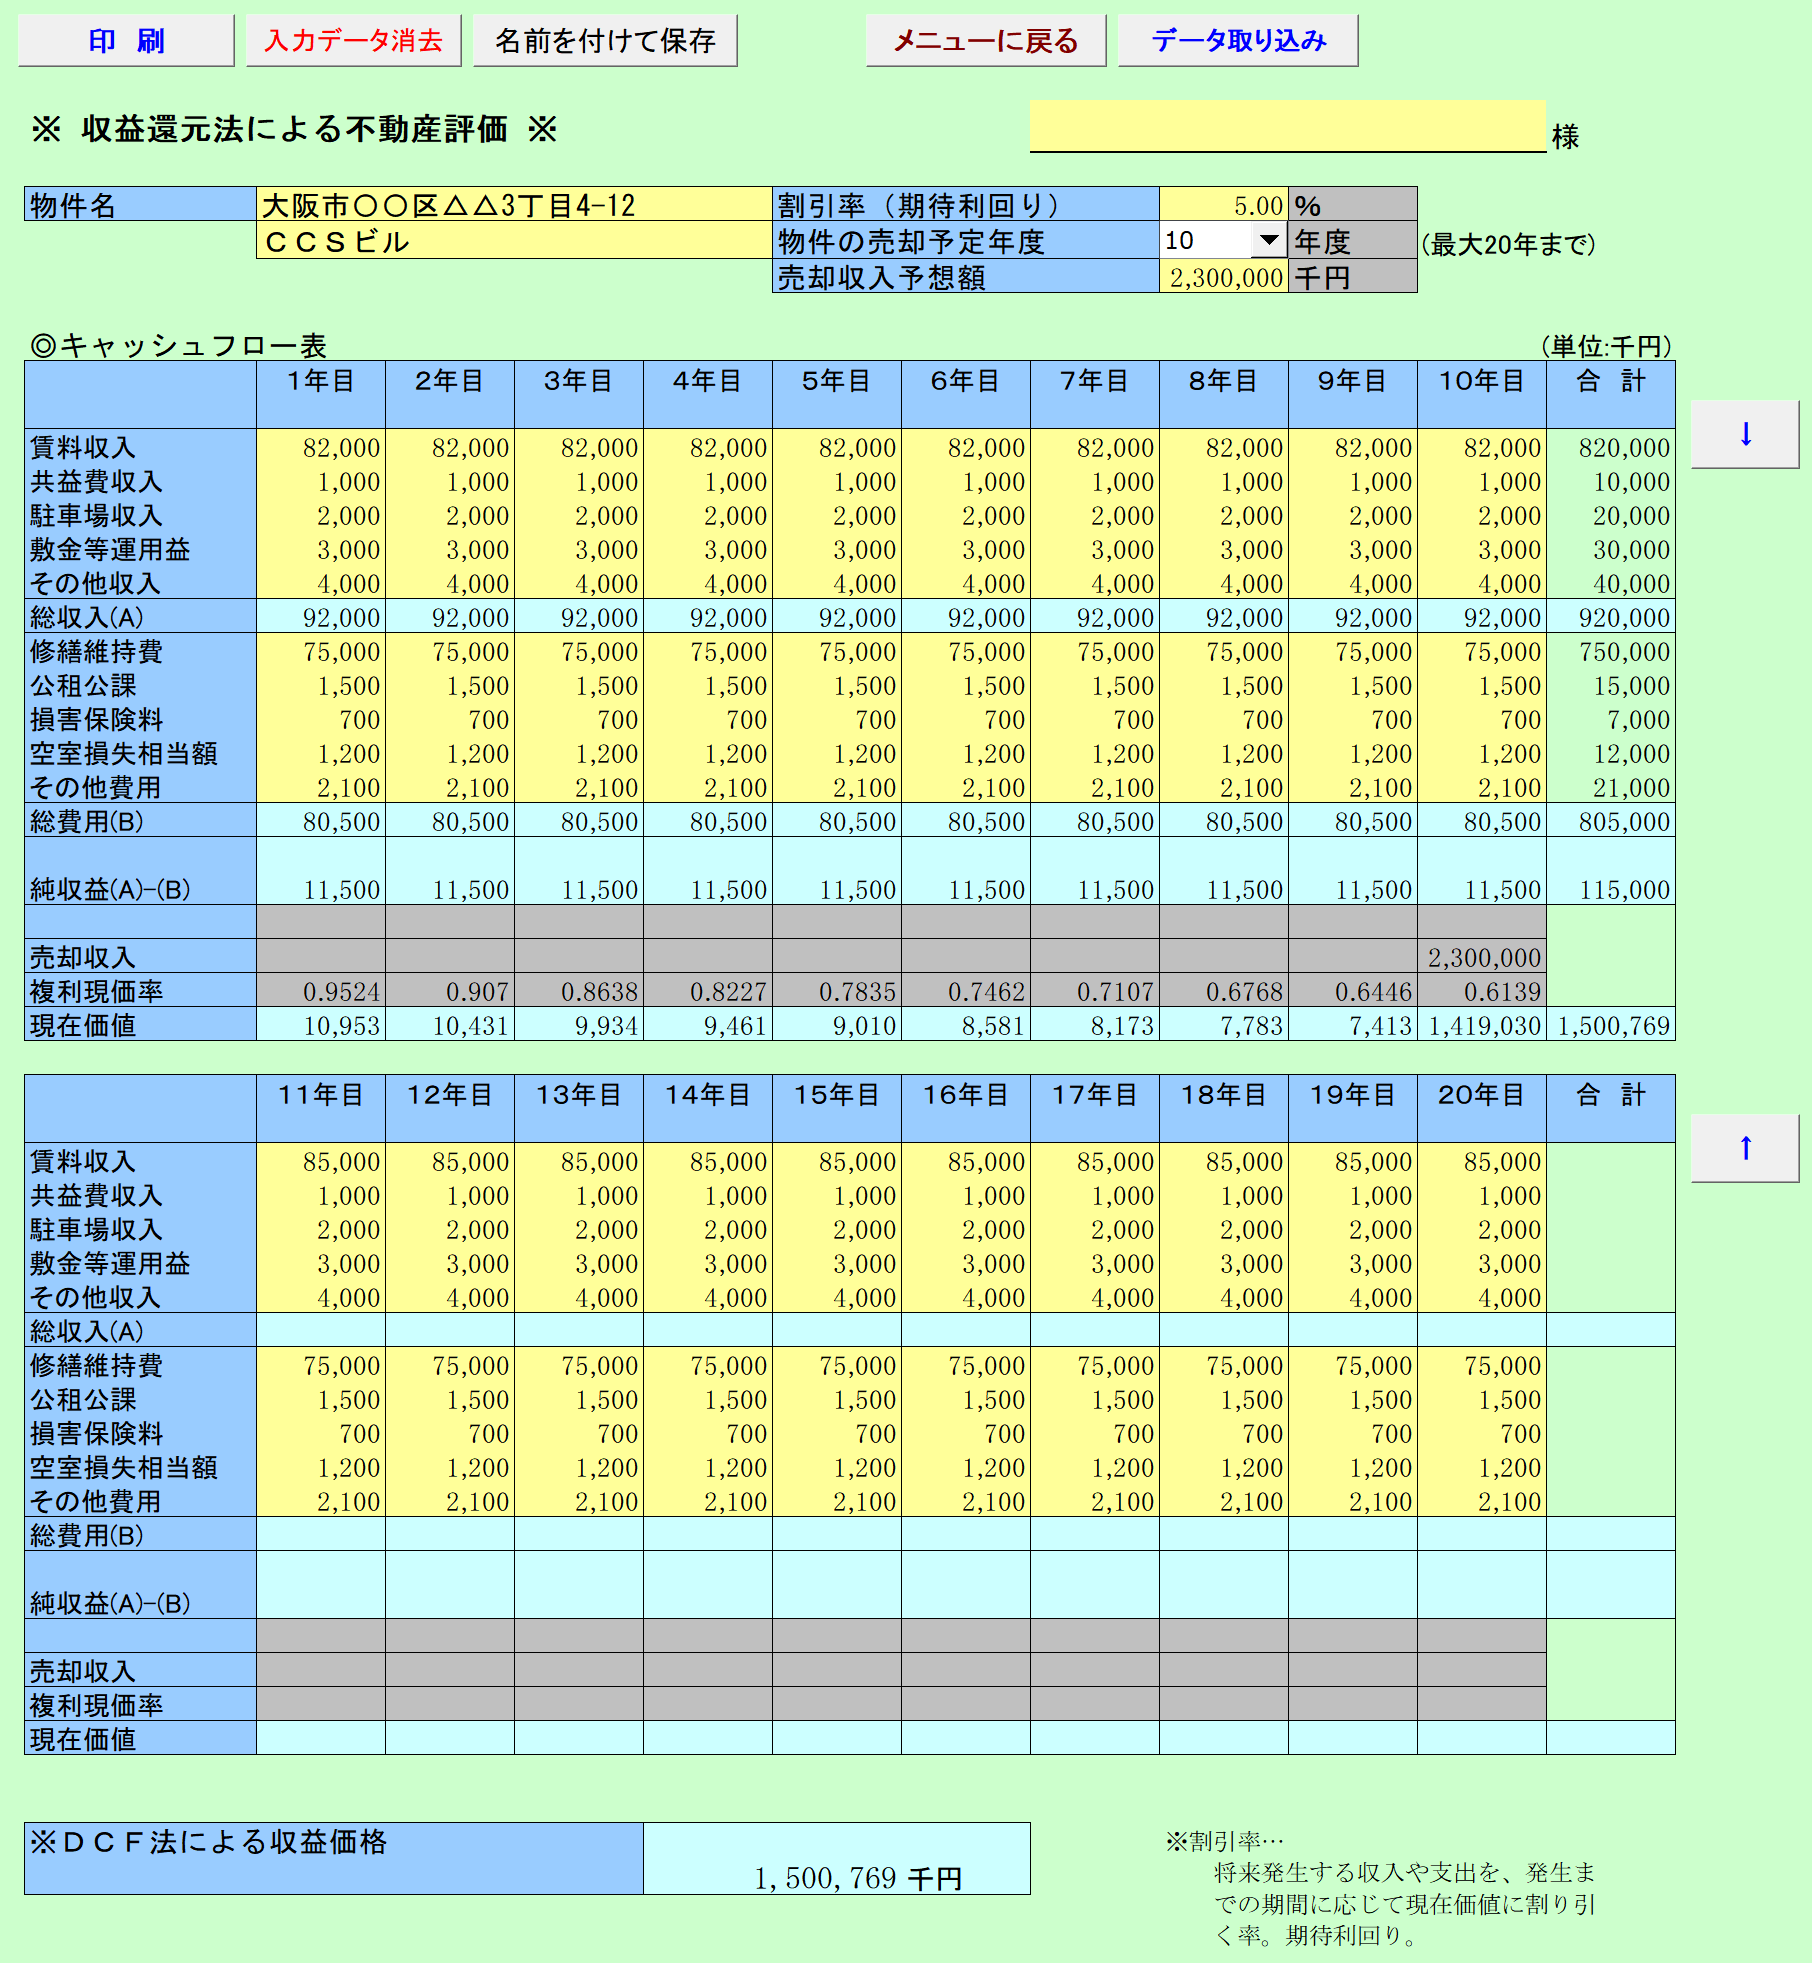Select the 合計 現在価値 cell 1,500,769
This screenshot has width=1812, height=1963.
pos(1611,1025)
